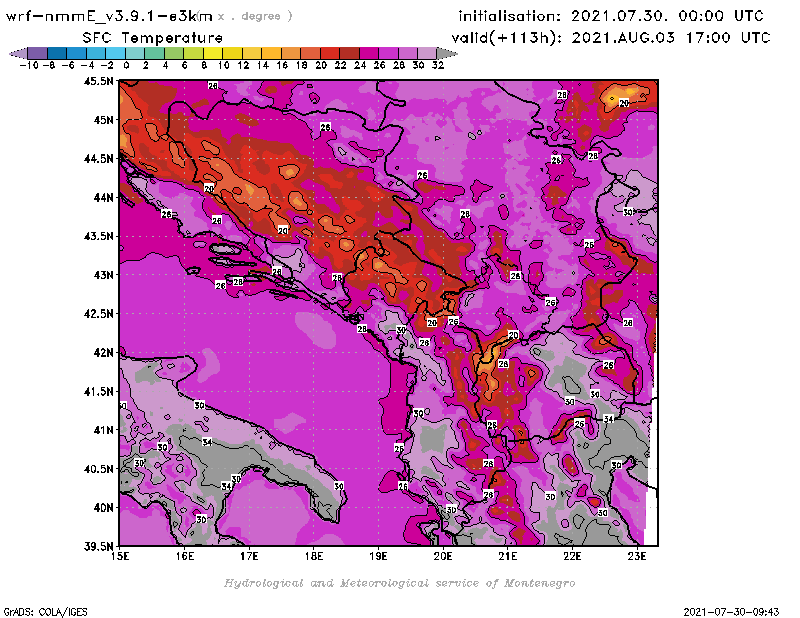This screenshot has height=618, width=800.
Task: Click the orange swatch between 14 and 16
Action: coord(271,53)
